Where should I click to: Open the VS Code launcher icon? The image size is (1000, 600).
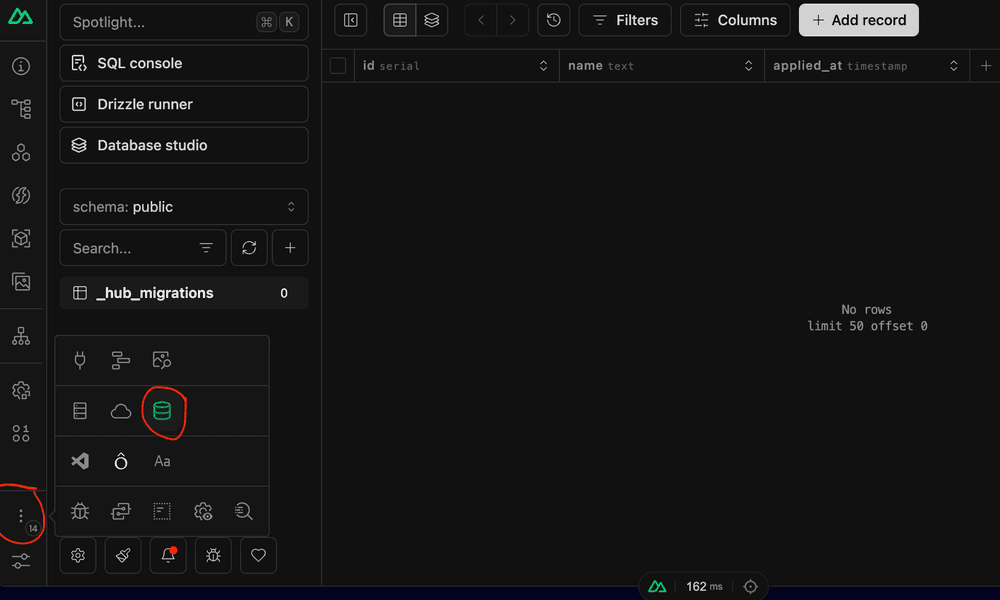click(x=79, y=461)
